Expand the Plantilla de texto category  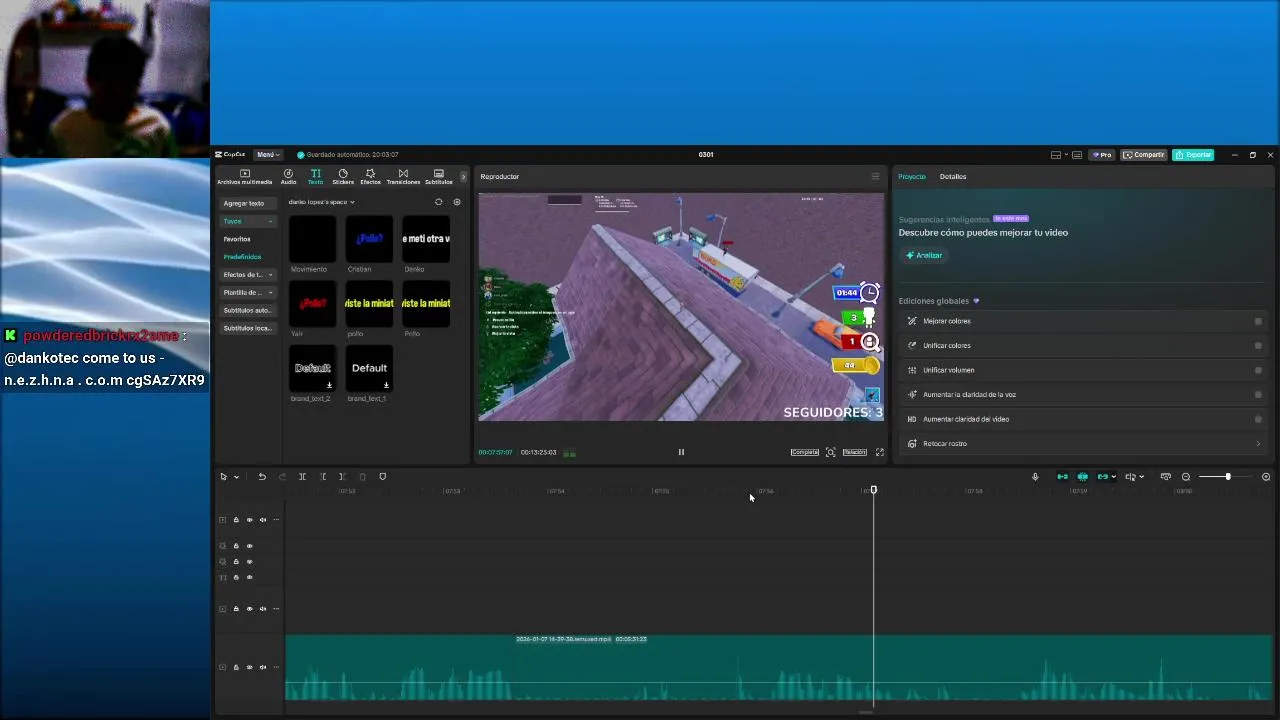[248, 293]
